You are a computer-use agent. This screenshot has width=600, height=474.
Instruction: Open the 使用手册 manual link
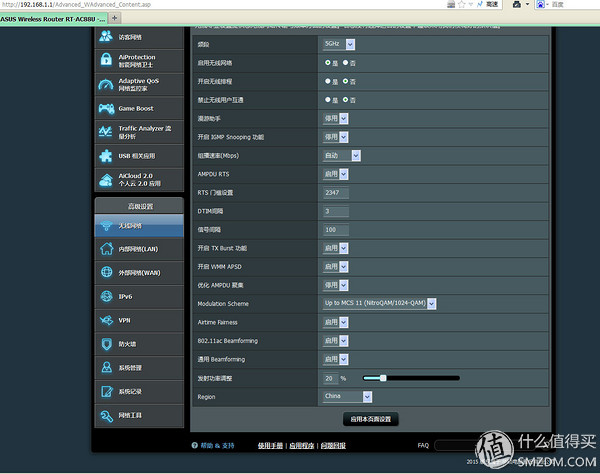point(270,445)
